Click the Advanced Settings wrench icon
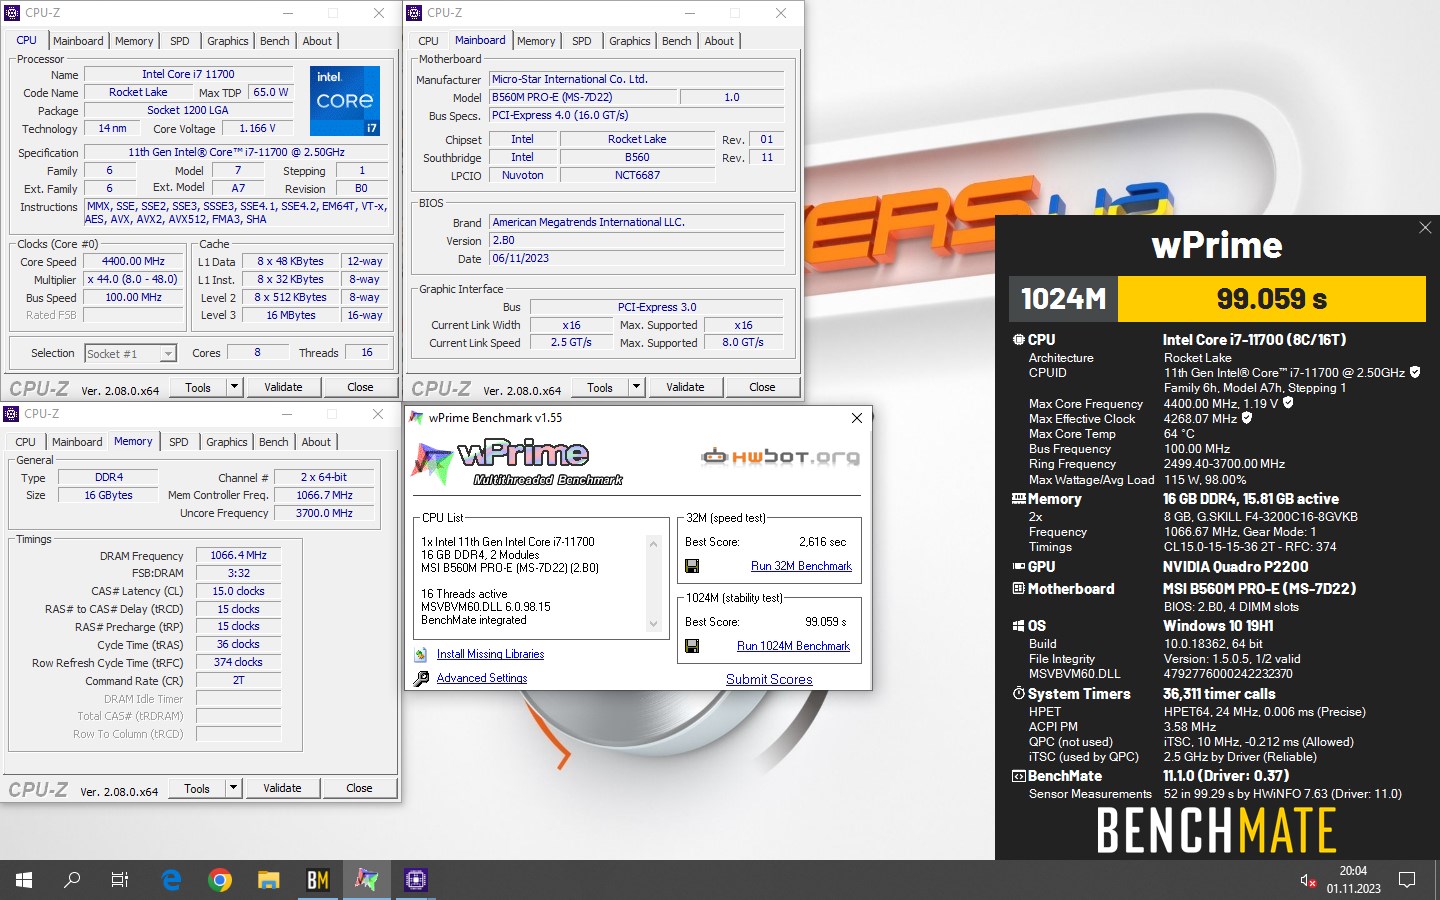 click(x=421, y=678)
